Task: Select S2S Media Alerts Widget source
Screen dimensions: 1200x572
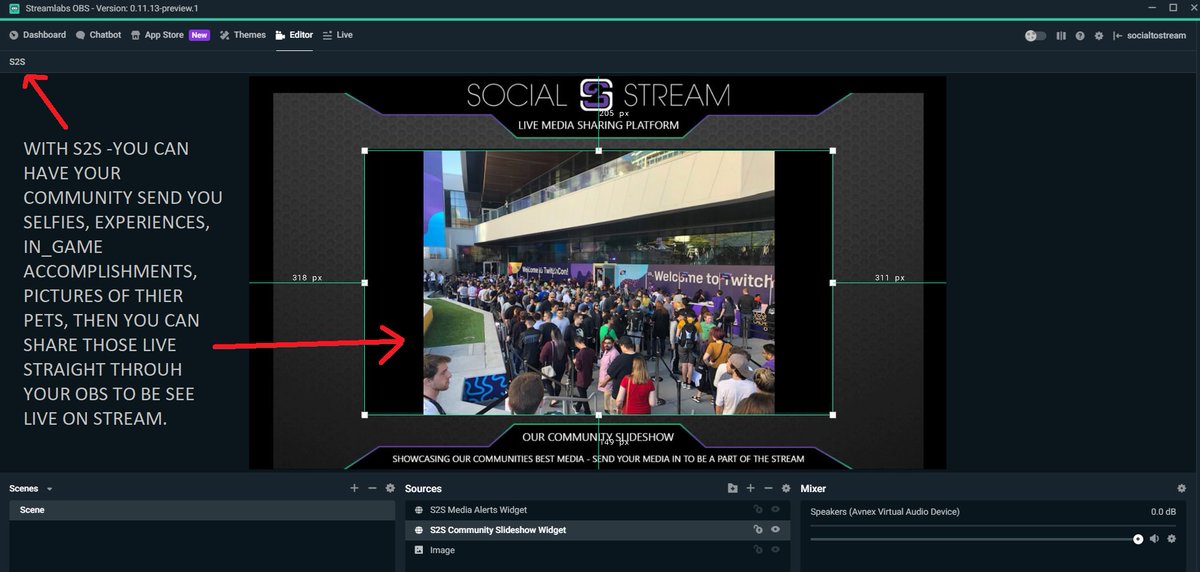Action: click(597, 510)
